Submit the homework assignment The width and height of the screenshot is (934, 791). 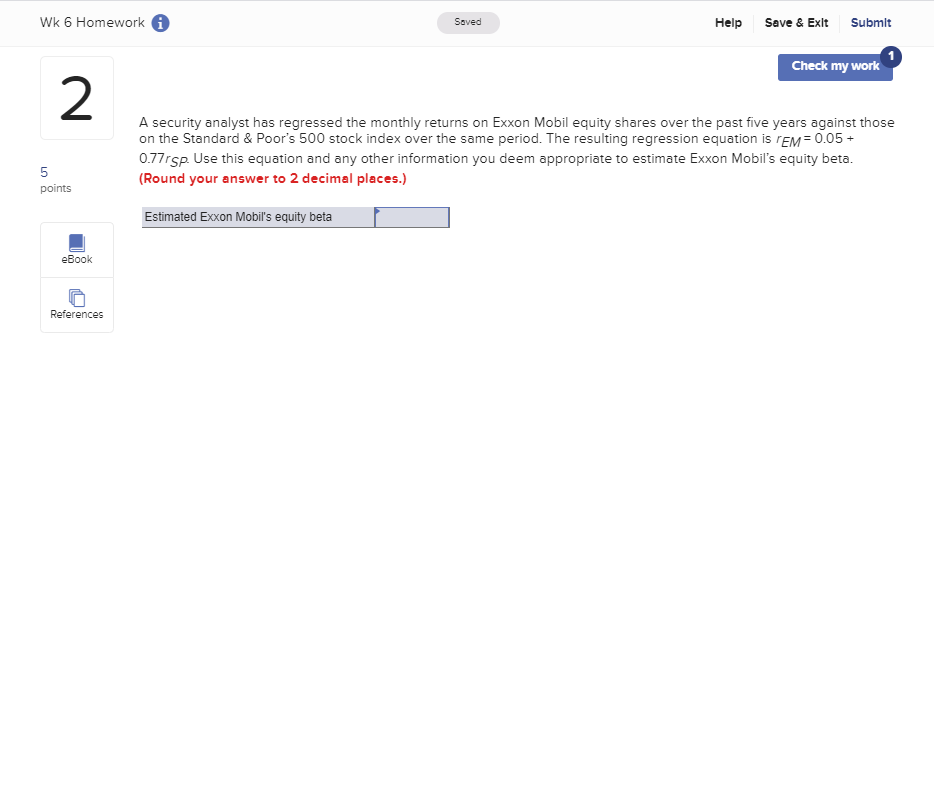tap(870, 23)
